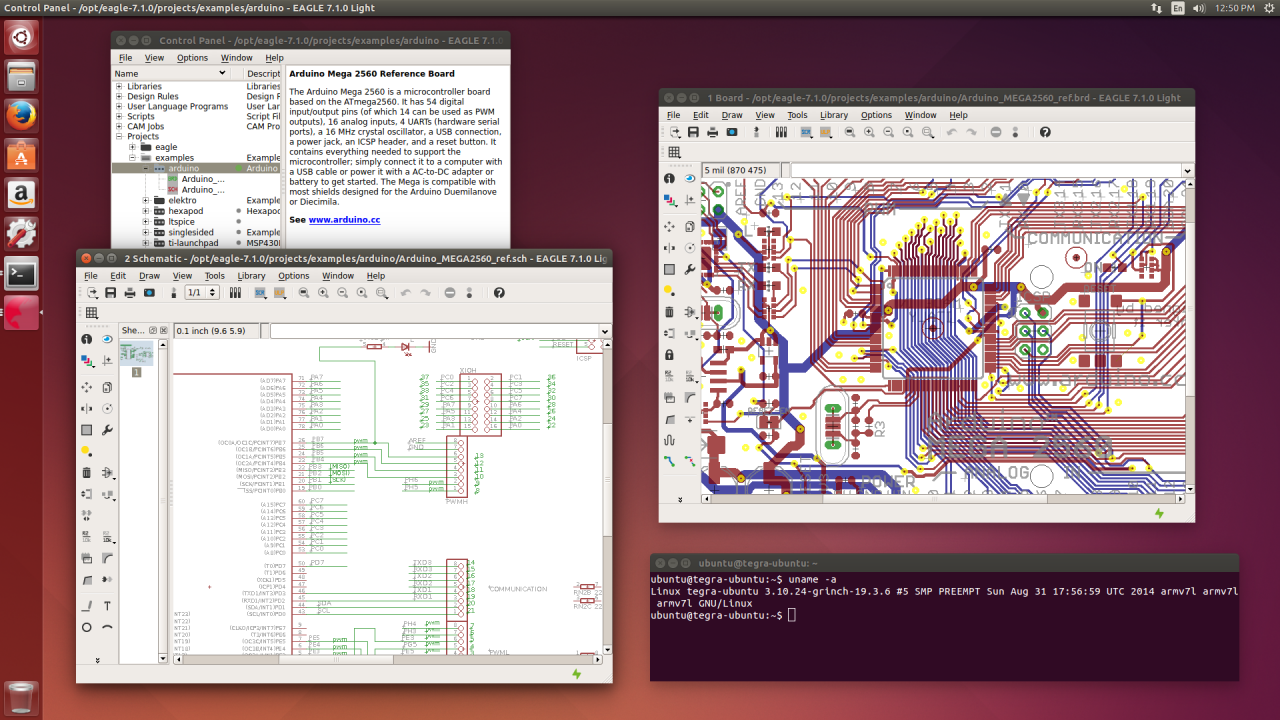
Task: Click the Print icon in Board toolbar
Action: point(712,132)
